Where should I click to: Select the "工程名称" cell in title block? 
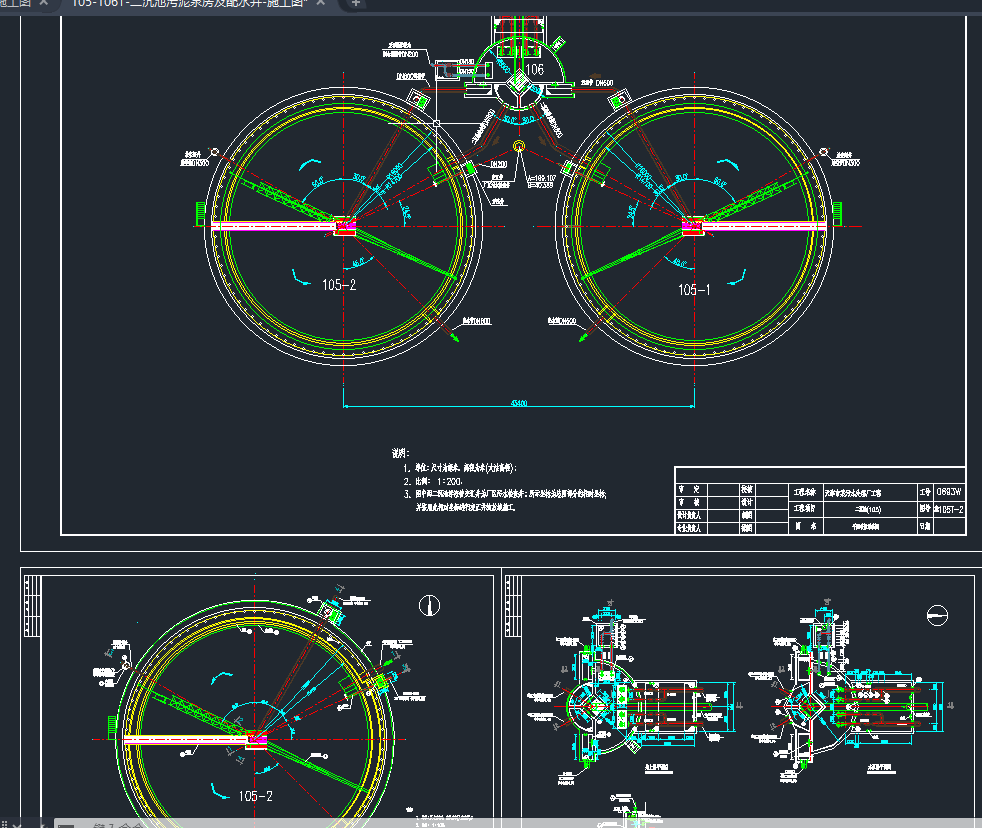[x=805, y=492]
